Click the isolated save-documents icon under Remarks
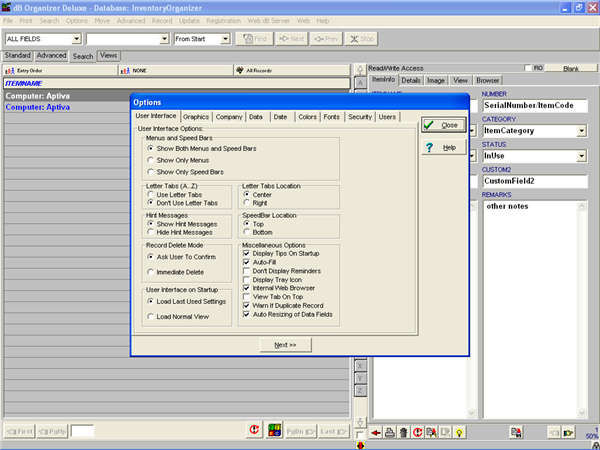This screenshot has height=450, width=600. coord(516,433)
